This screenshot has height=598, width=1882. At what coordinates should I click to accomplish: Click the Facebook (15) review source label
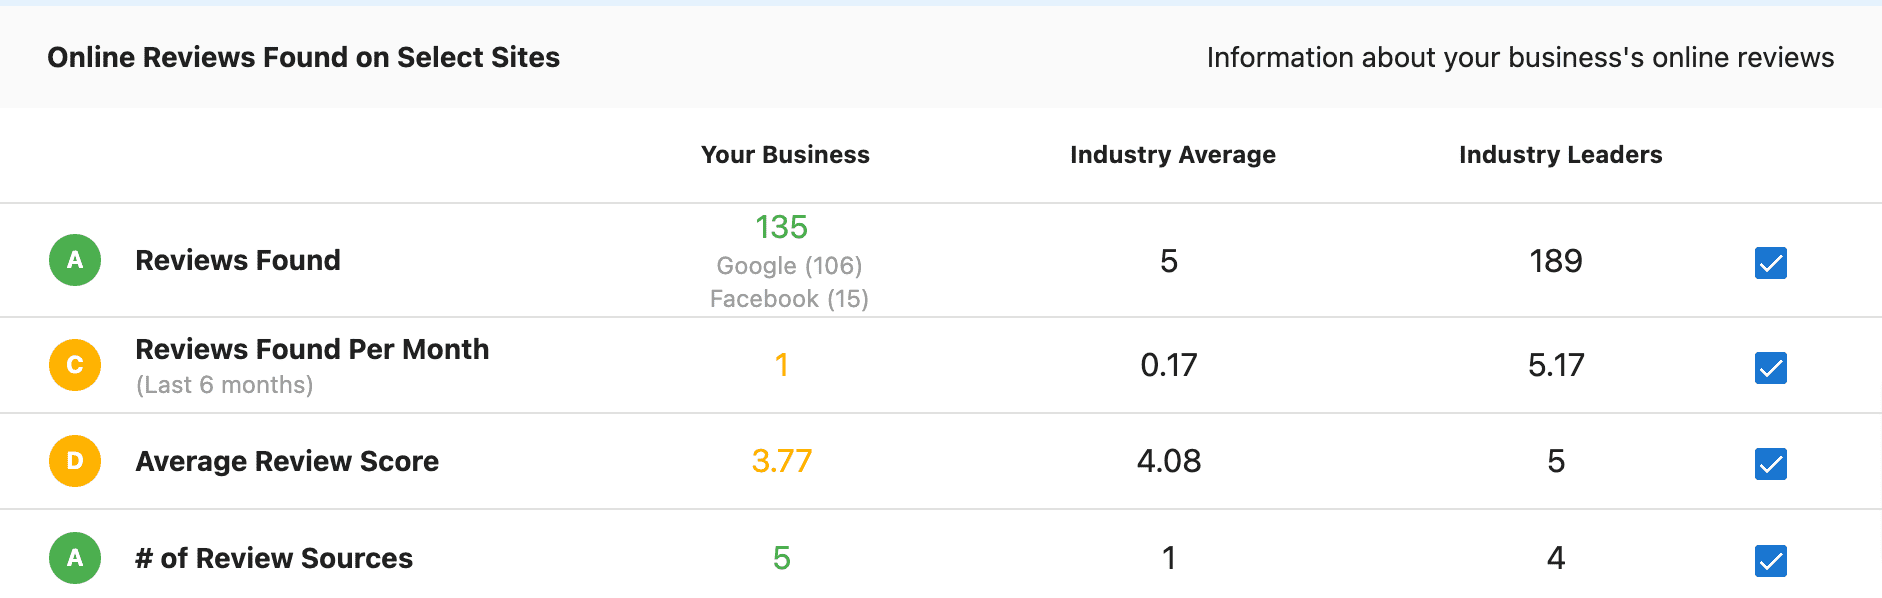[x=789, y=297]
